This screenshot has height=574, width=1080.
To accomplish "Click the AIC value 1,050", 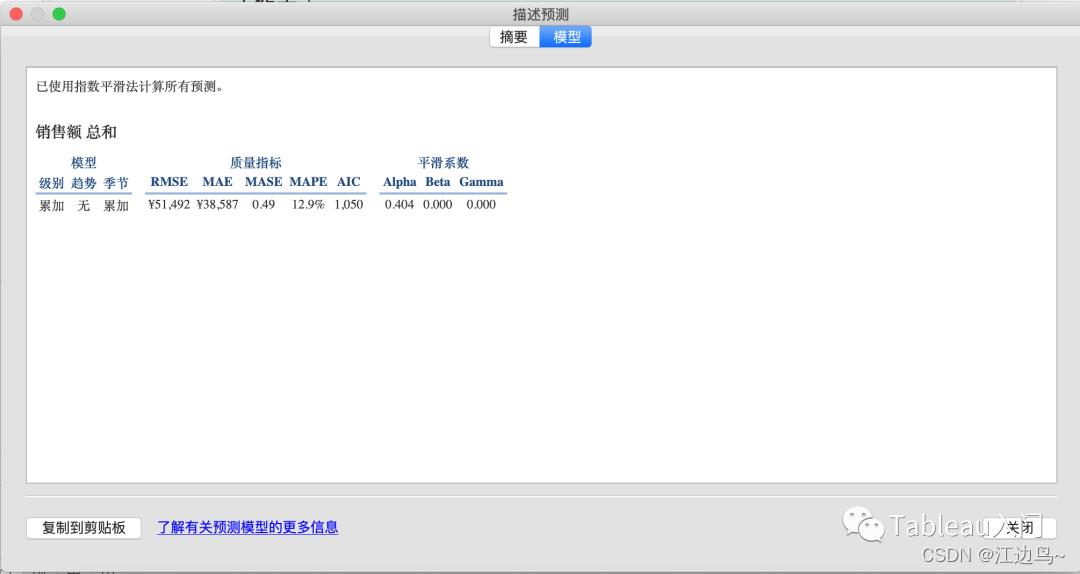I will pyautogui.click(x=349, y=205).
